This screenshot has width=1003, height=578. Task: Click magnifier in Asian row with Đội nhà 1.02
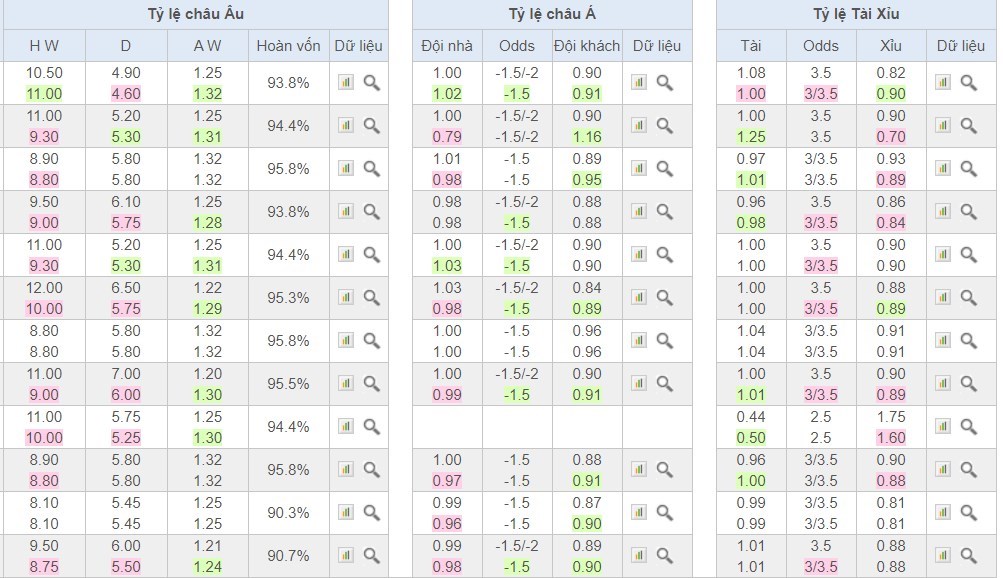coord(665,82)
